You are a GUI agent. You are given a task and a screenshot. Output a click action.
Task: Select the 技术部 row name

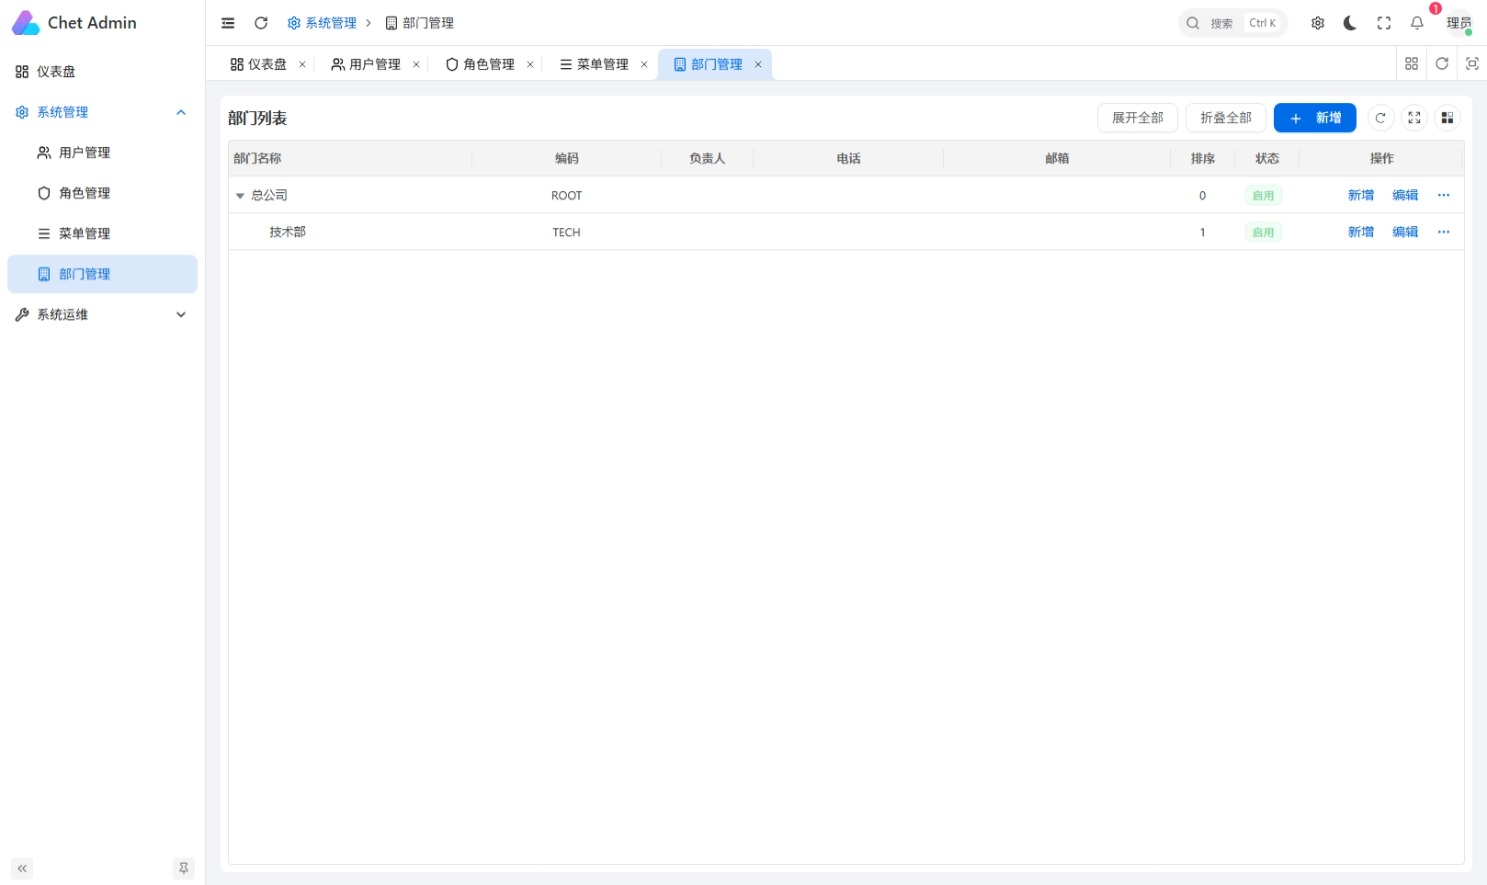[287, 232]
